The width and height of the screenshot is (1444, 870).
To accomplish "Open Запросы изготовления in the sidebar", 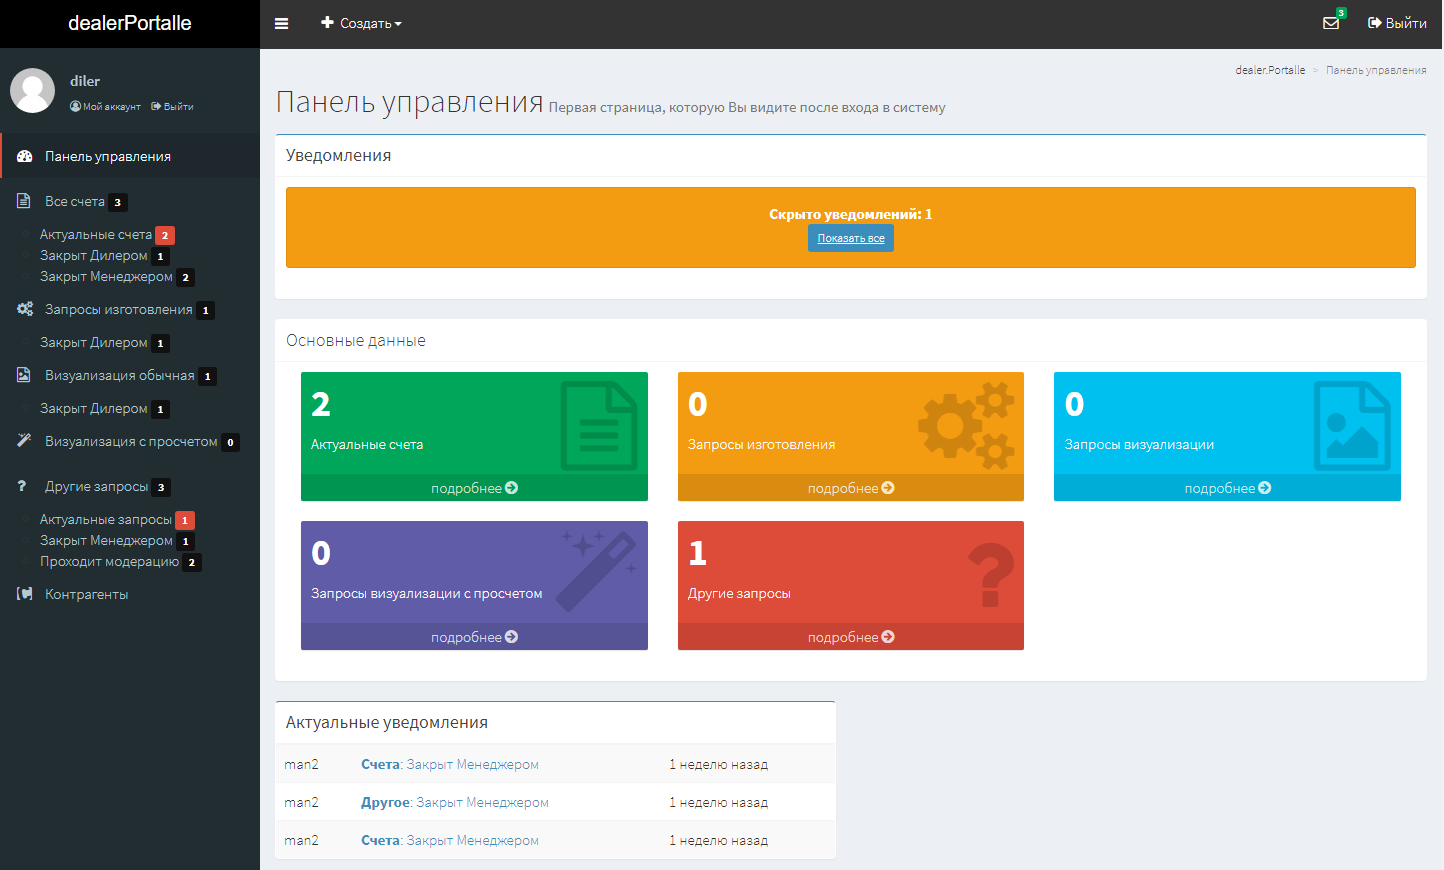I will coord(119,309).
